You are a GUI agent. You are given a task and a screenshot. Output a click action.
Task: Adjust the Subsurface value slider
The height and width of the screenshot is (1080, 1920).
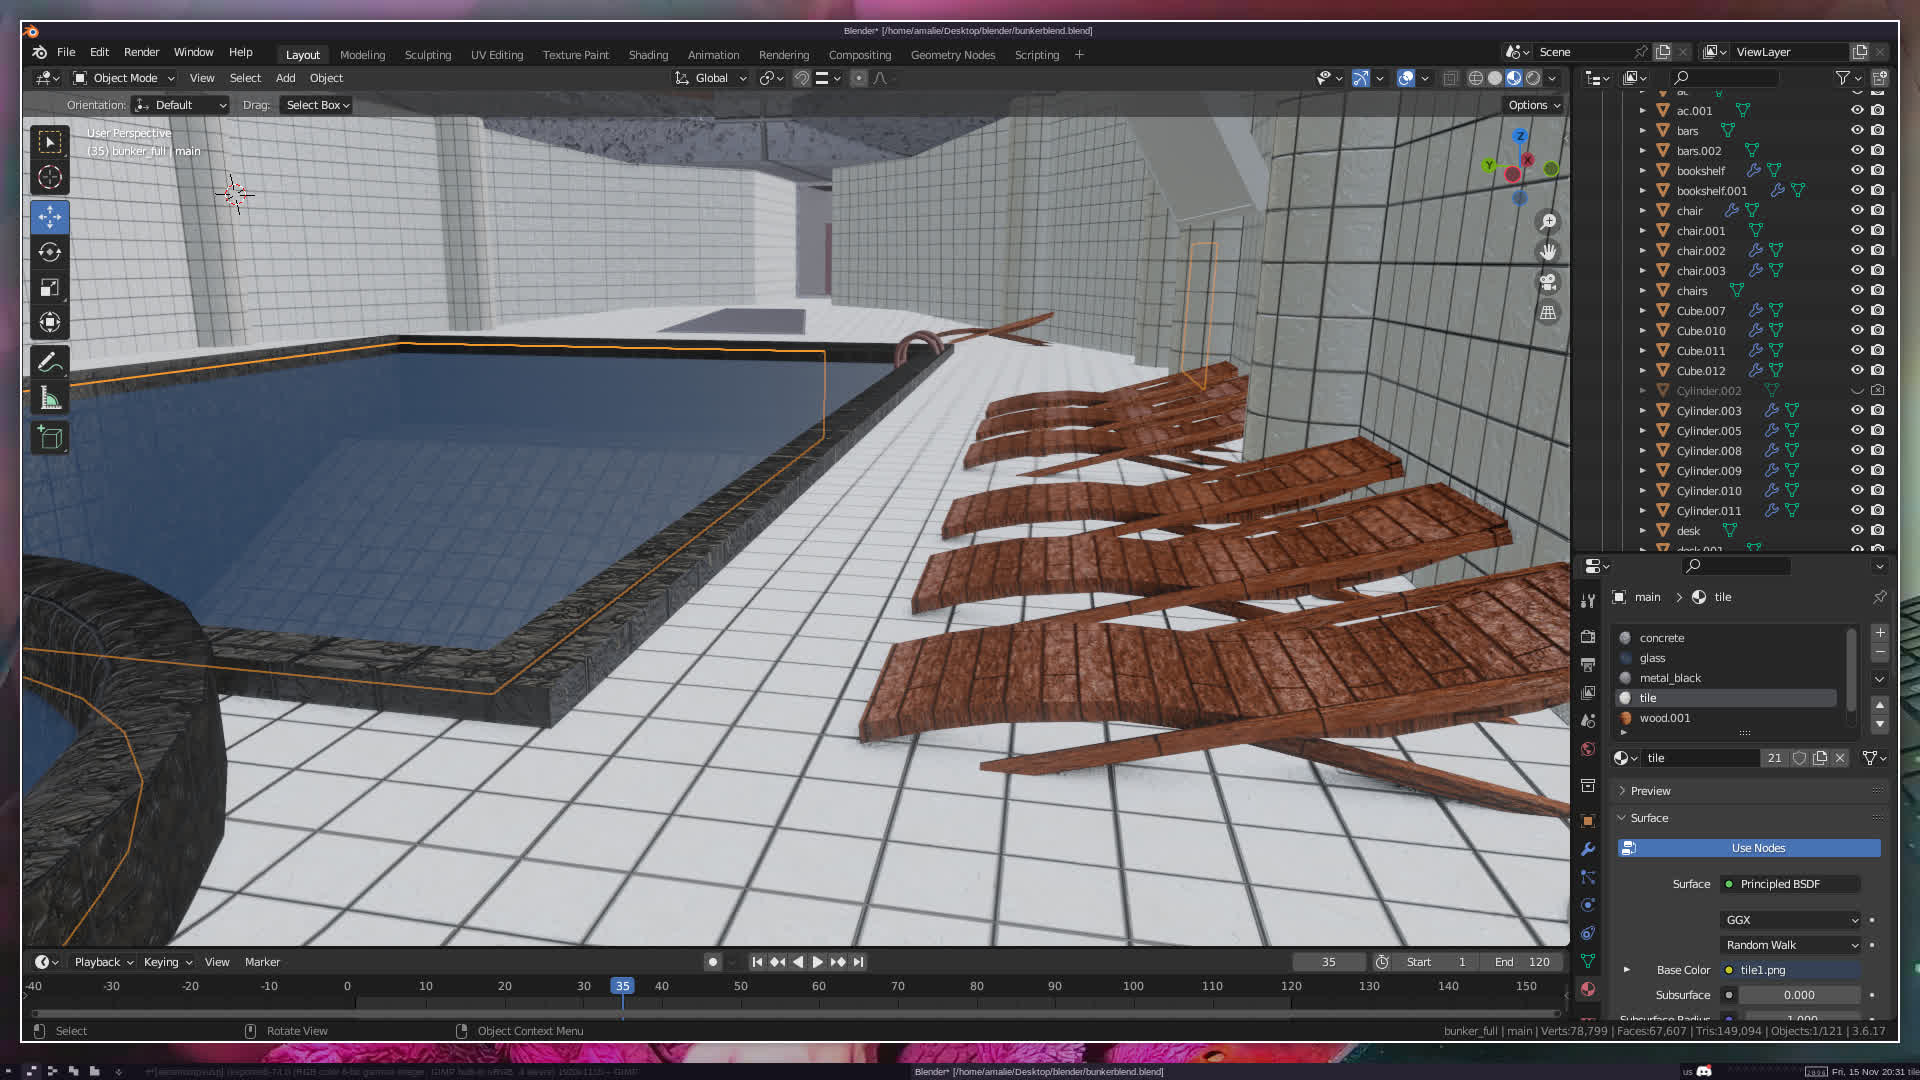(1799, 995)
